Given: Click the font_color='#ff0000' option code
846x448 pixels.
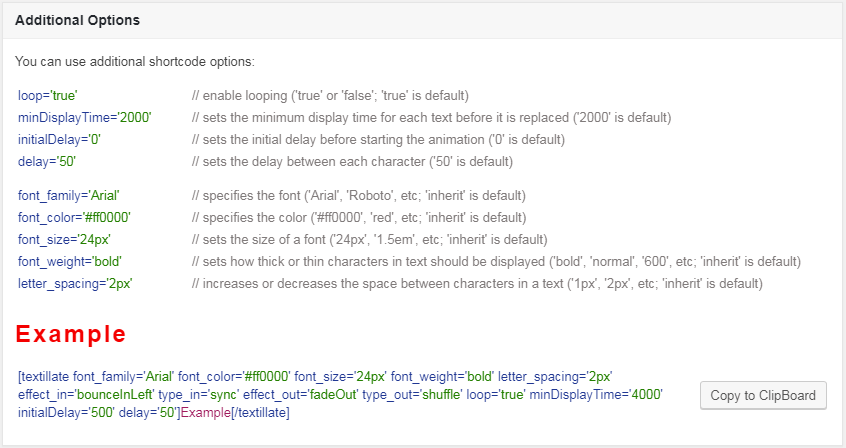Looking at the screenshot, I should (75, 217).
